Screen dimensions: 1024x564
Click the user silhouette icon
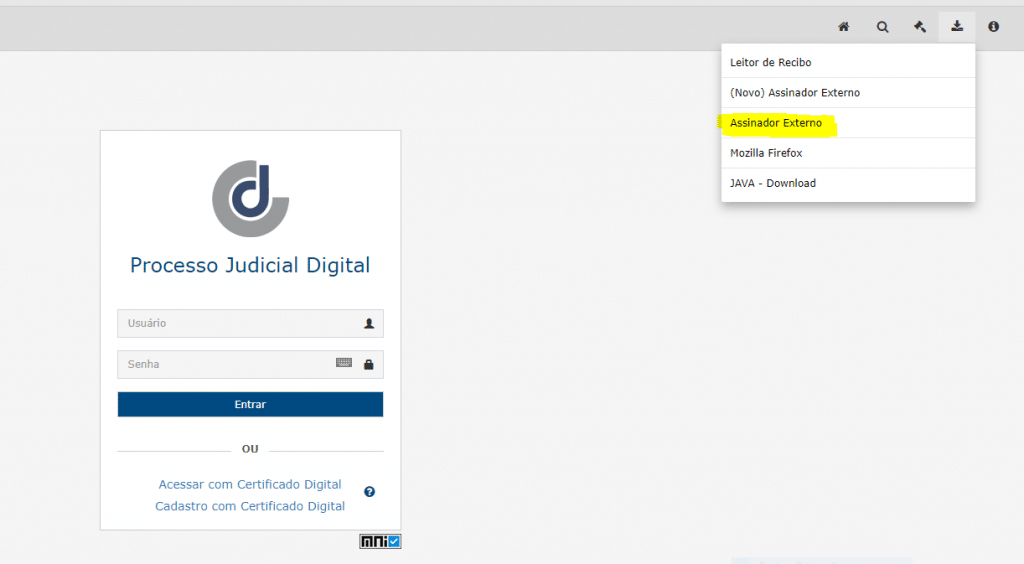pos(369,323)
